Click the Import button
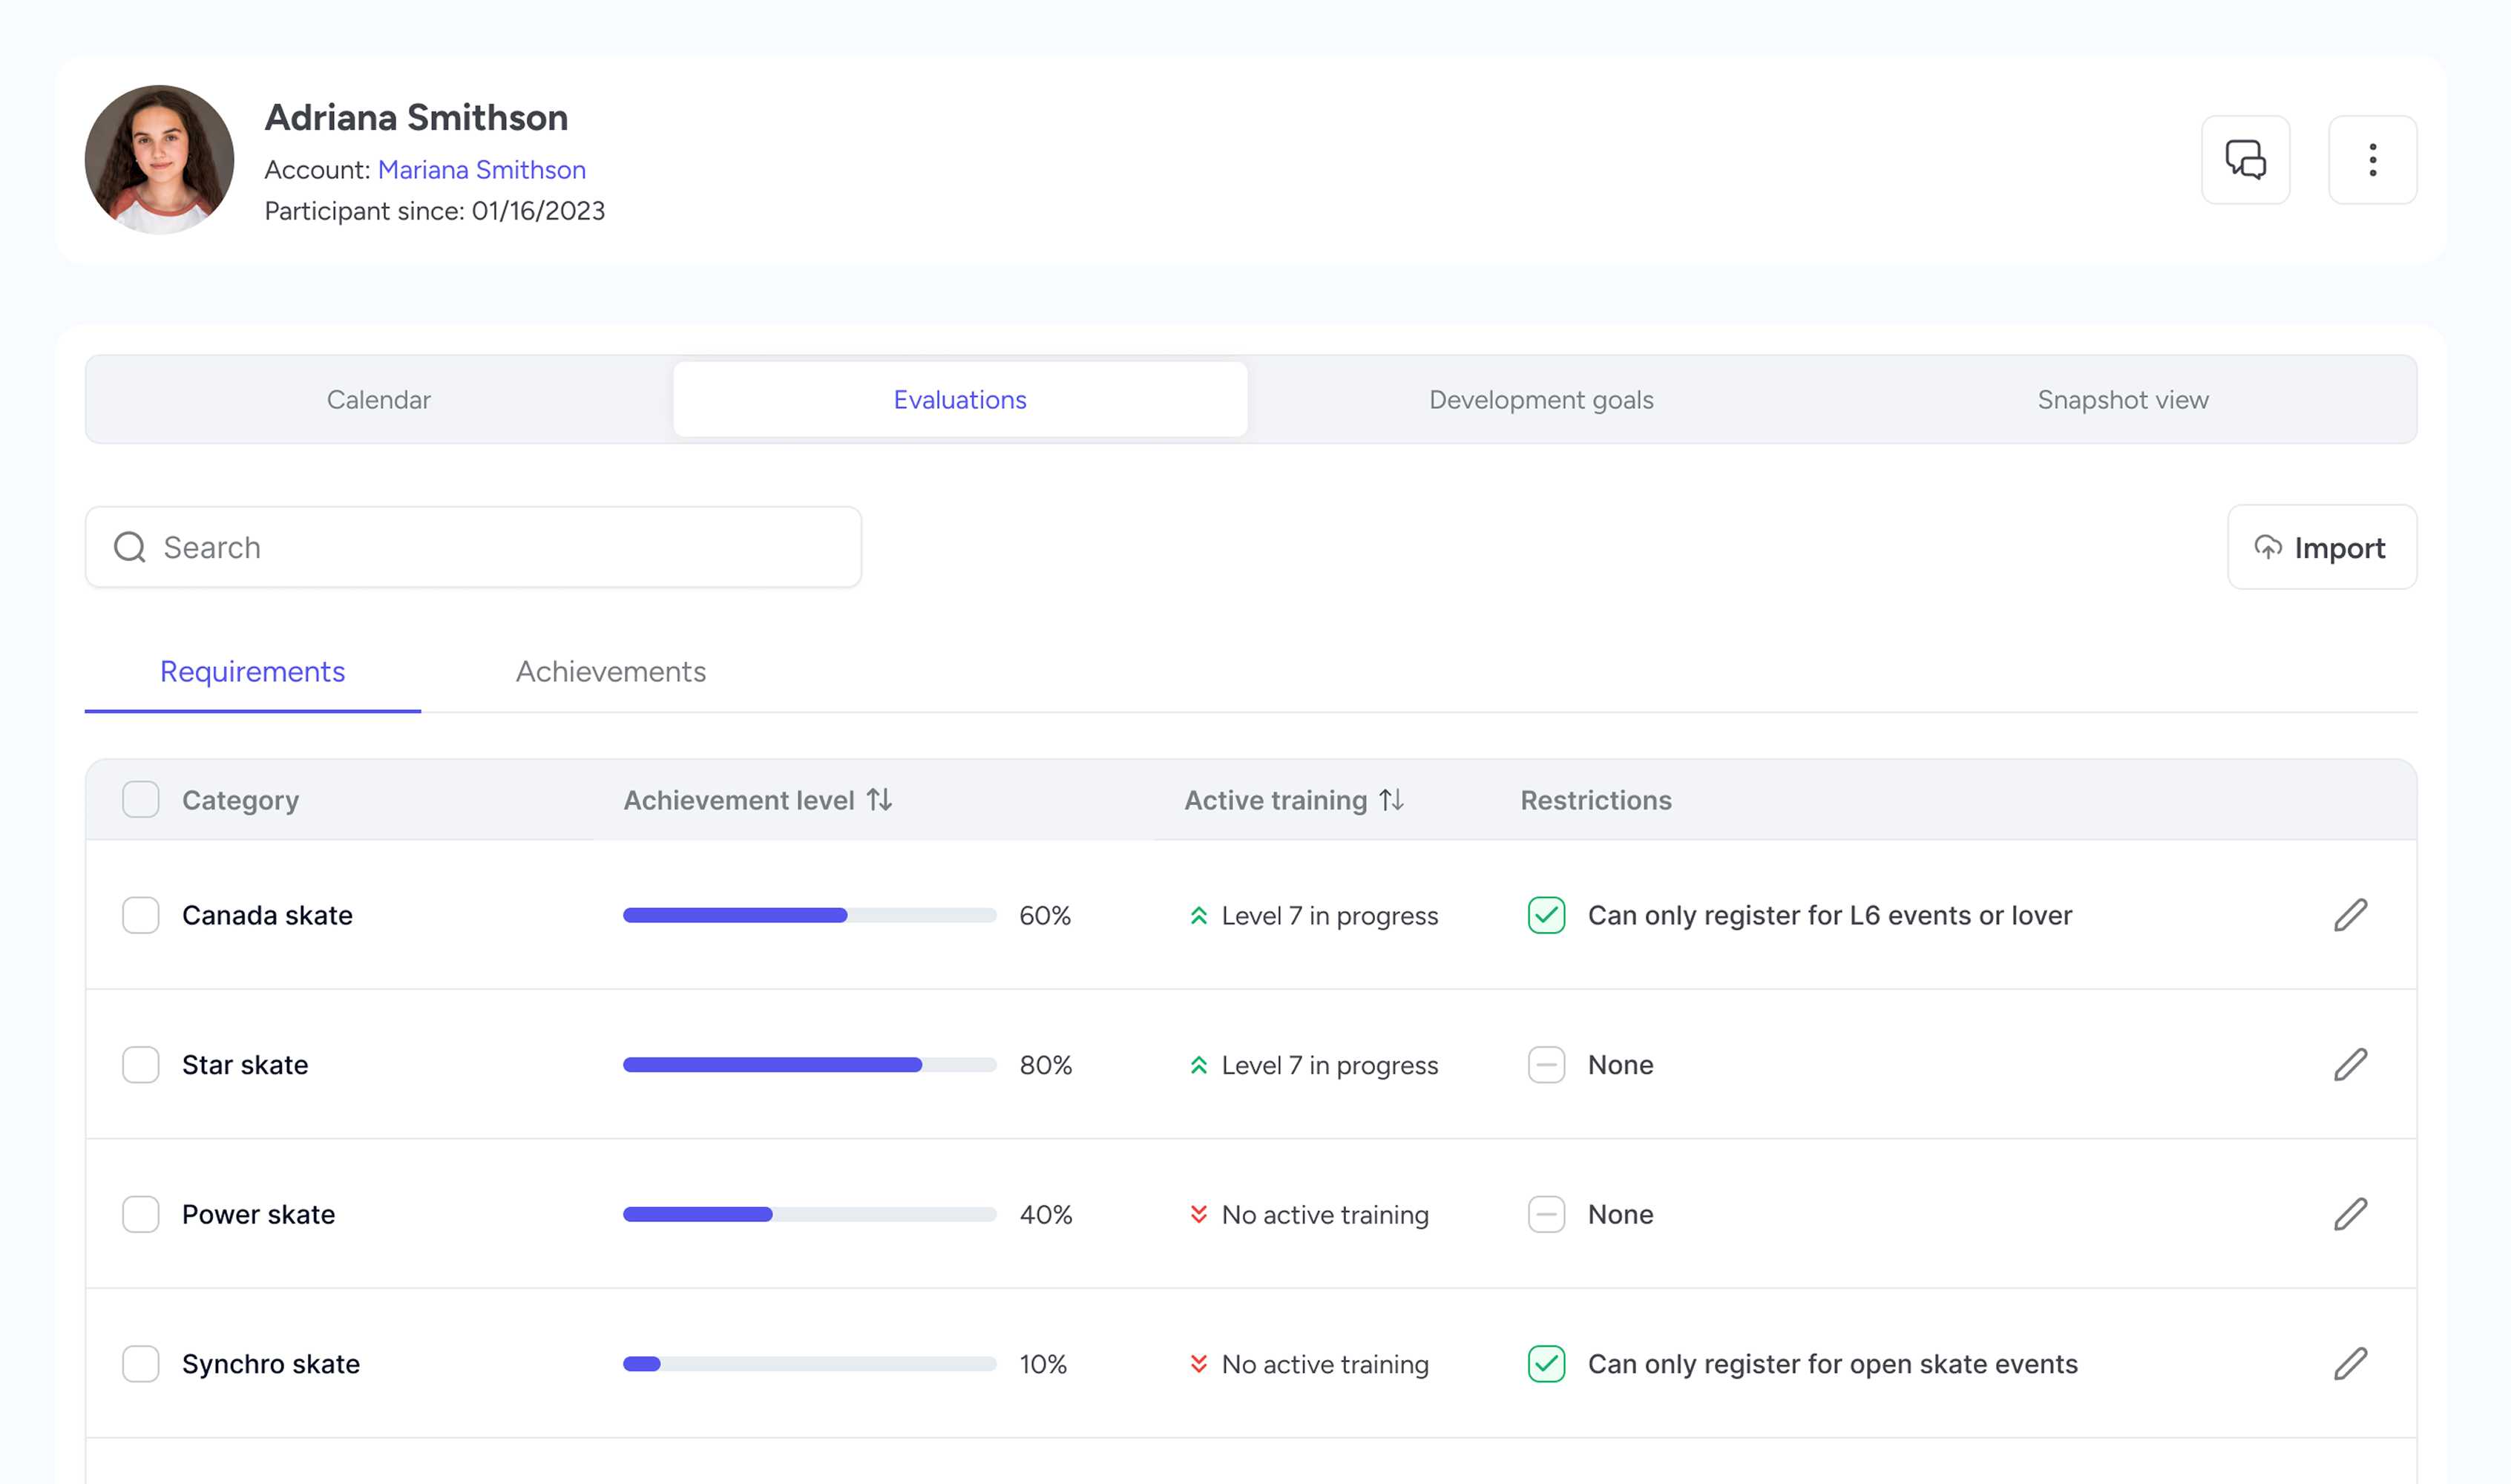 (2322, 547)
